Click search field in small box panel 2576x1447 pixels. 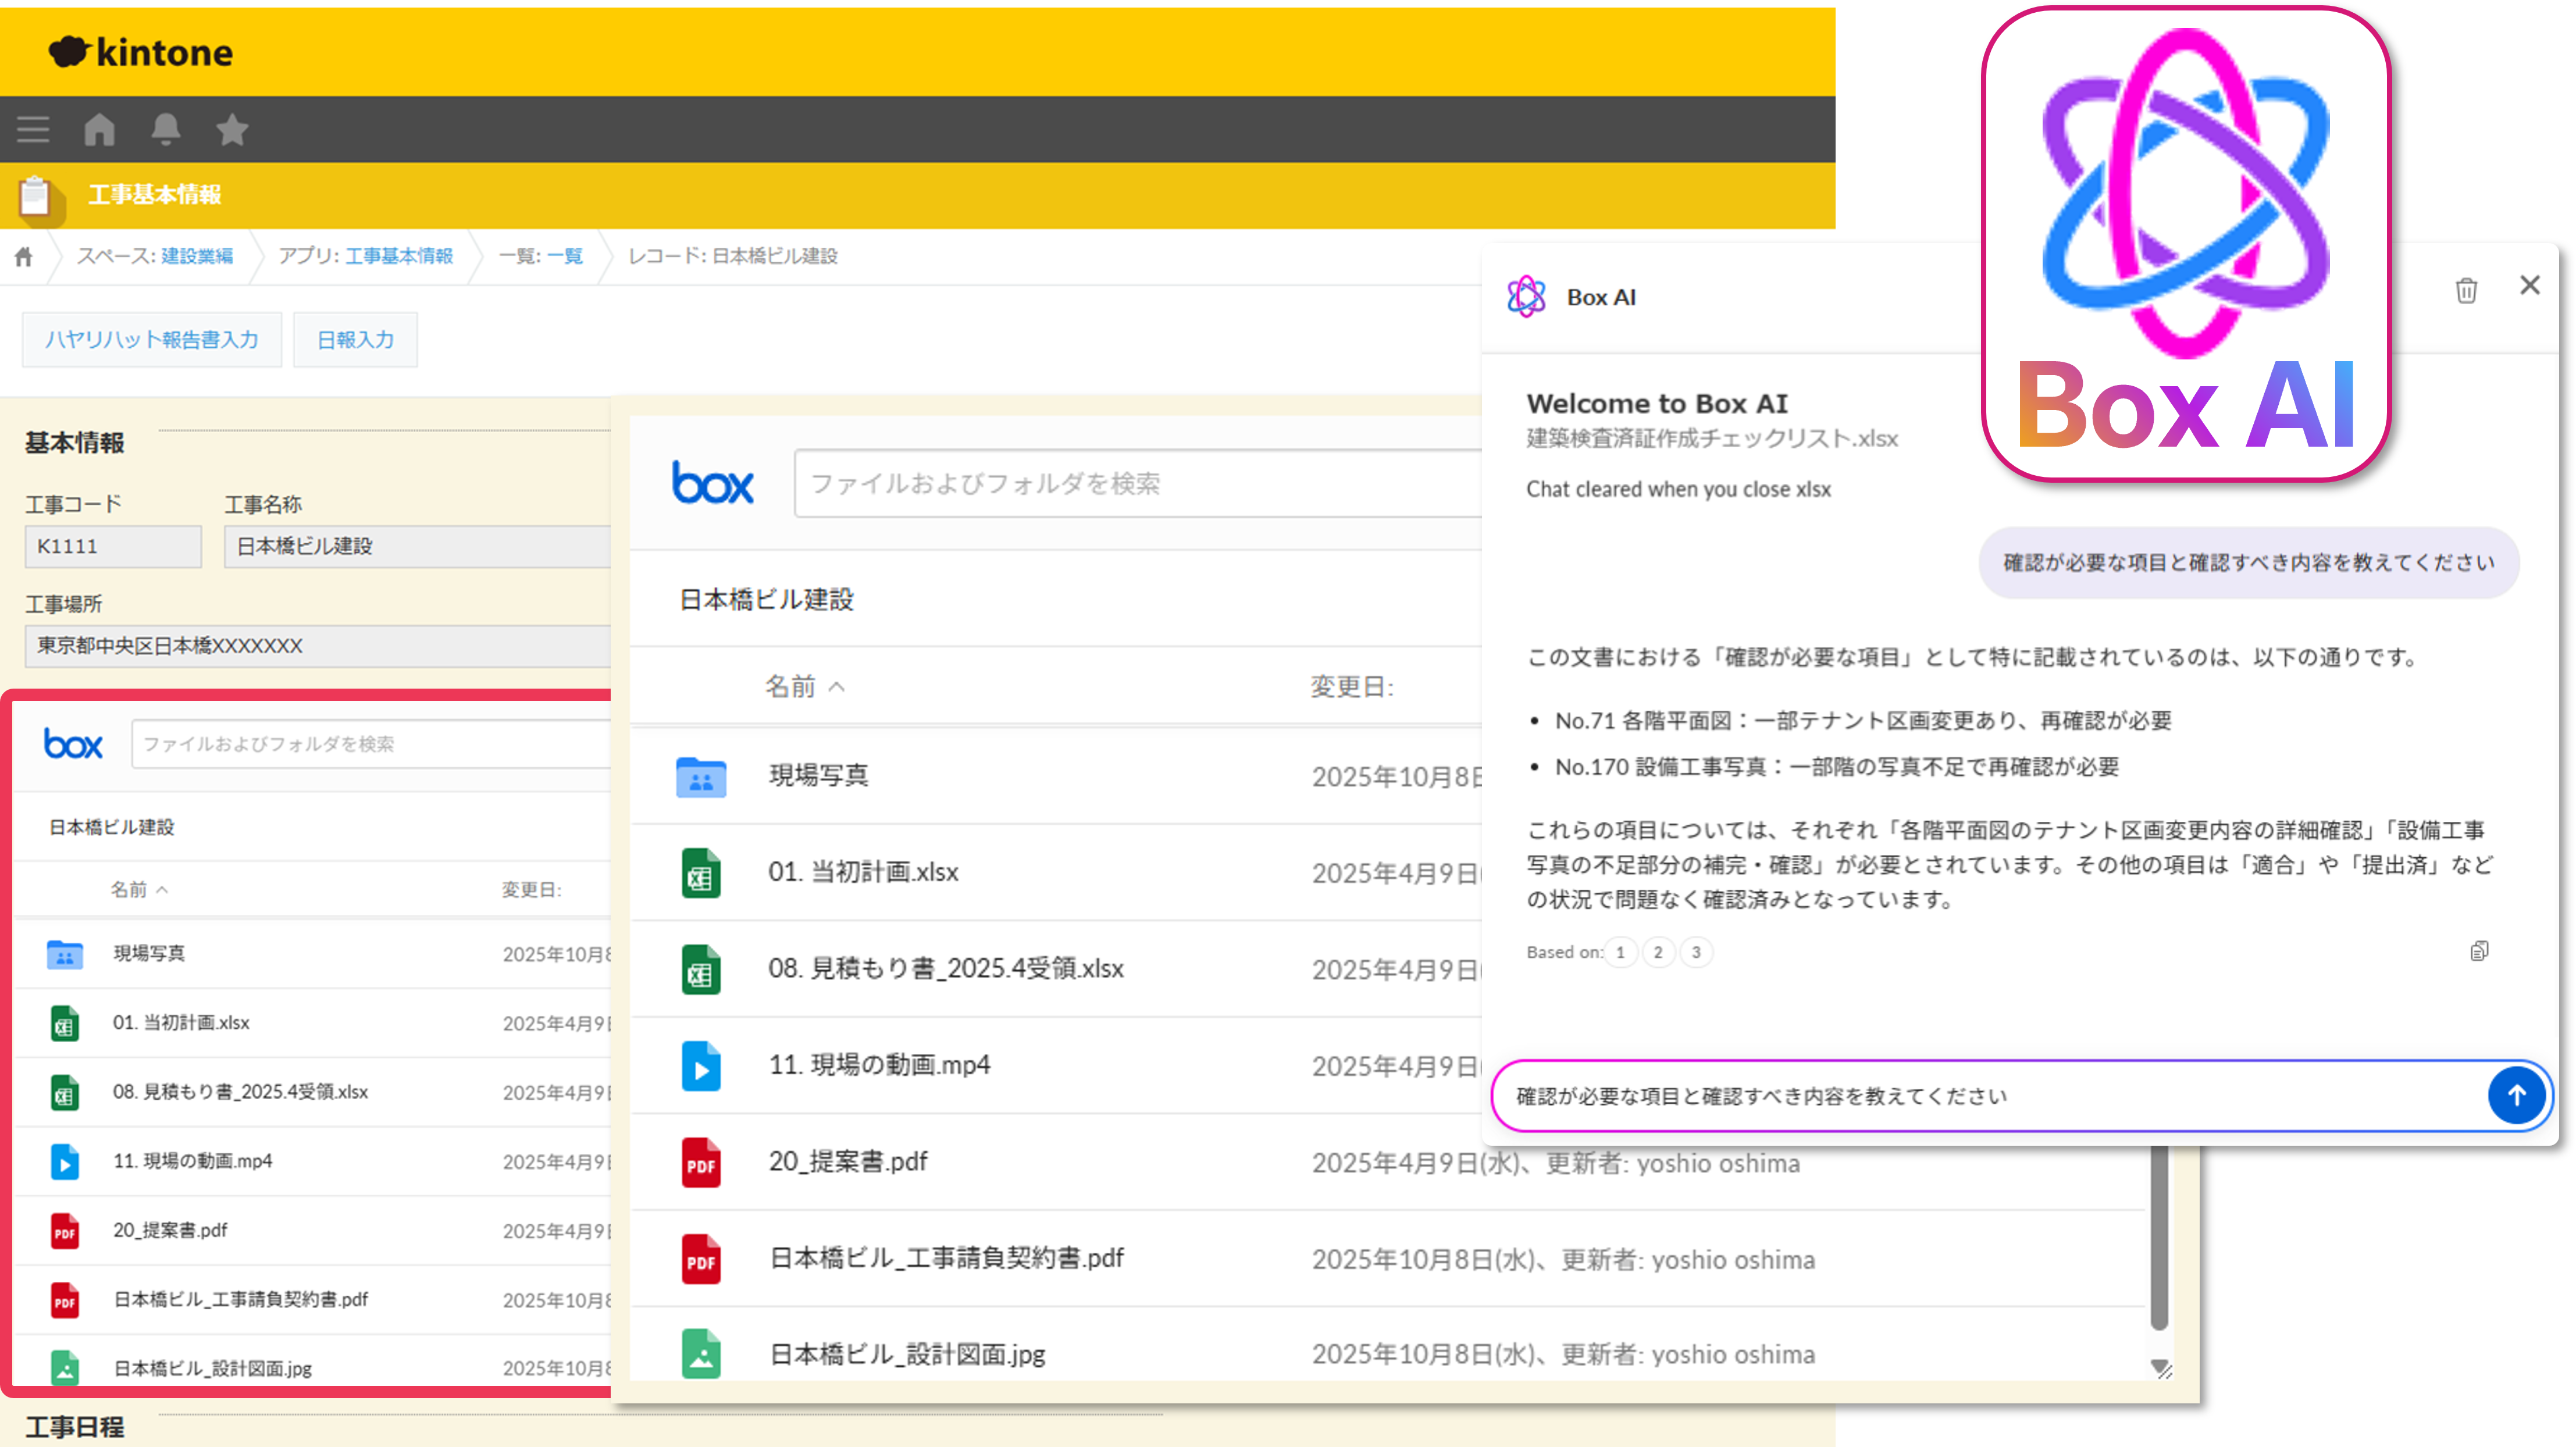coord(370,744)
